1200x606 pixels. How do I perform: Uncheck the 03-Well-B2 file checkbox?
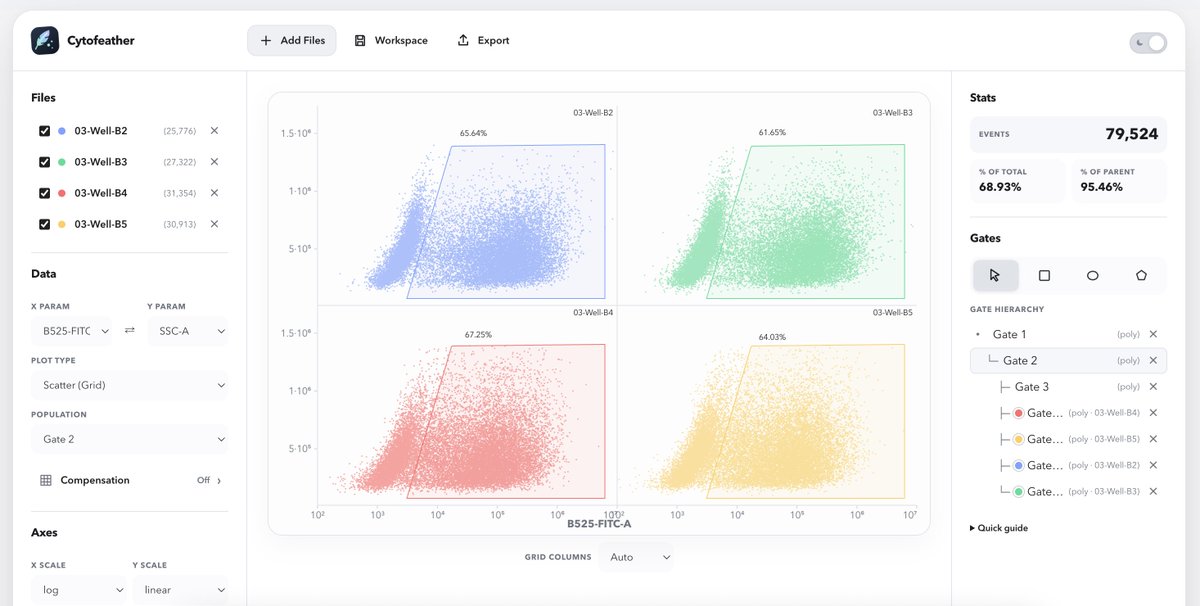pos(44,131)
